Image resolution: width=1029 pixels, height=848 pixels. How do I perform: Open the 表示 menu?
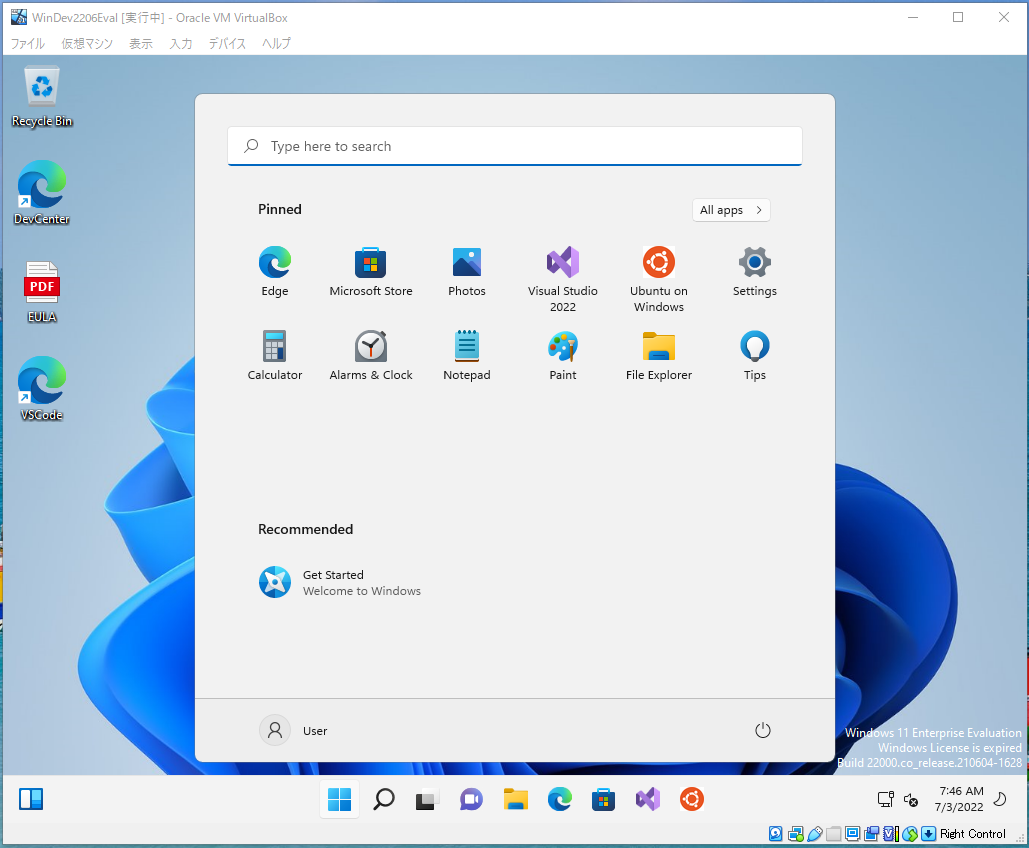point(140,43)
